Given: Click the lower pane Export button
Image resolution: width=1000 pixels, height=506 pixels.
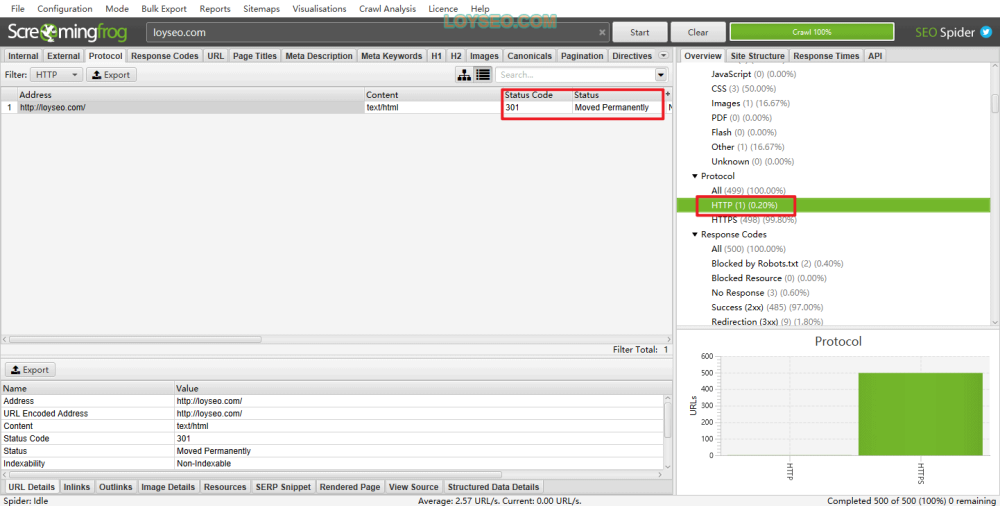Looking at the screenshot, I should point(31,369).
